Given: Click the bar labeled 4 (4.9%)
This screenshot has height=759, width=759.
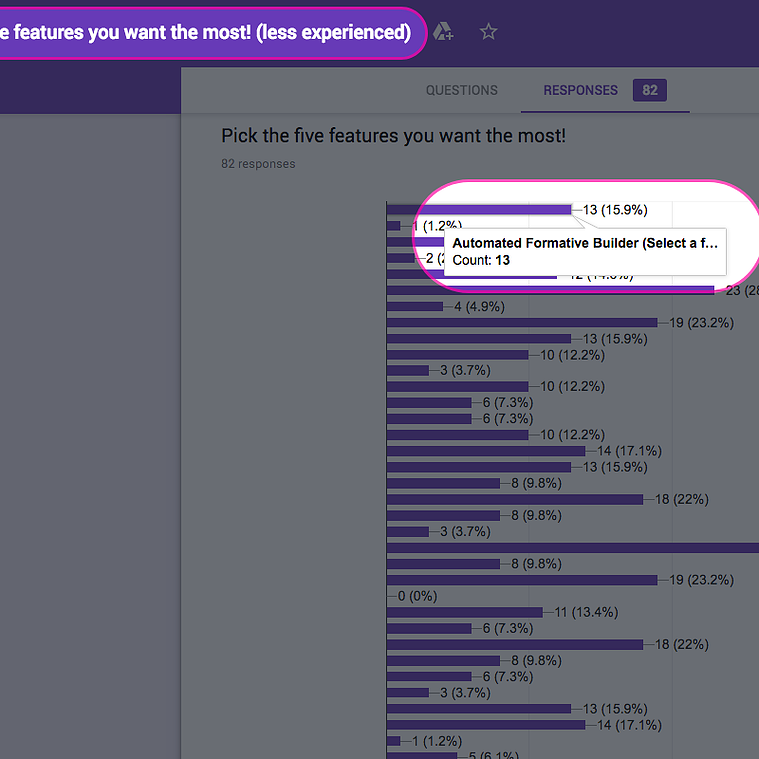Looking at the screenshot, I should pos(415,306).
